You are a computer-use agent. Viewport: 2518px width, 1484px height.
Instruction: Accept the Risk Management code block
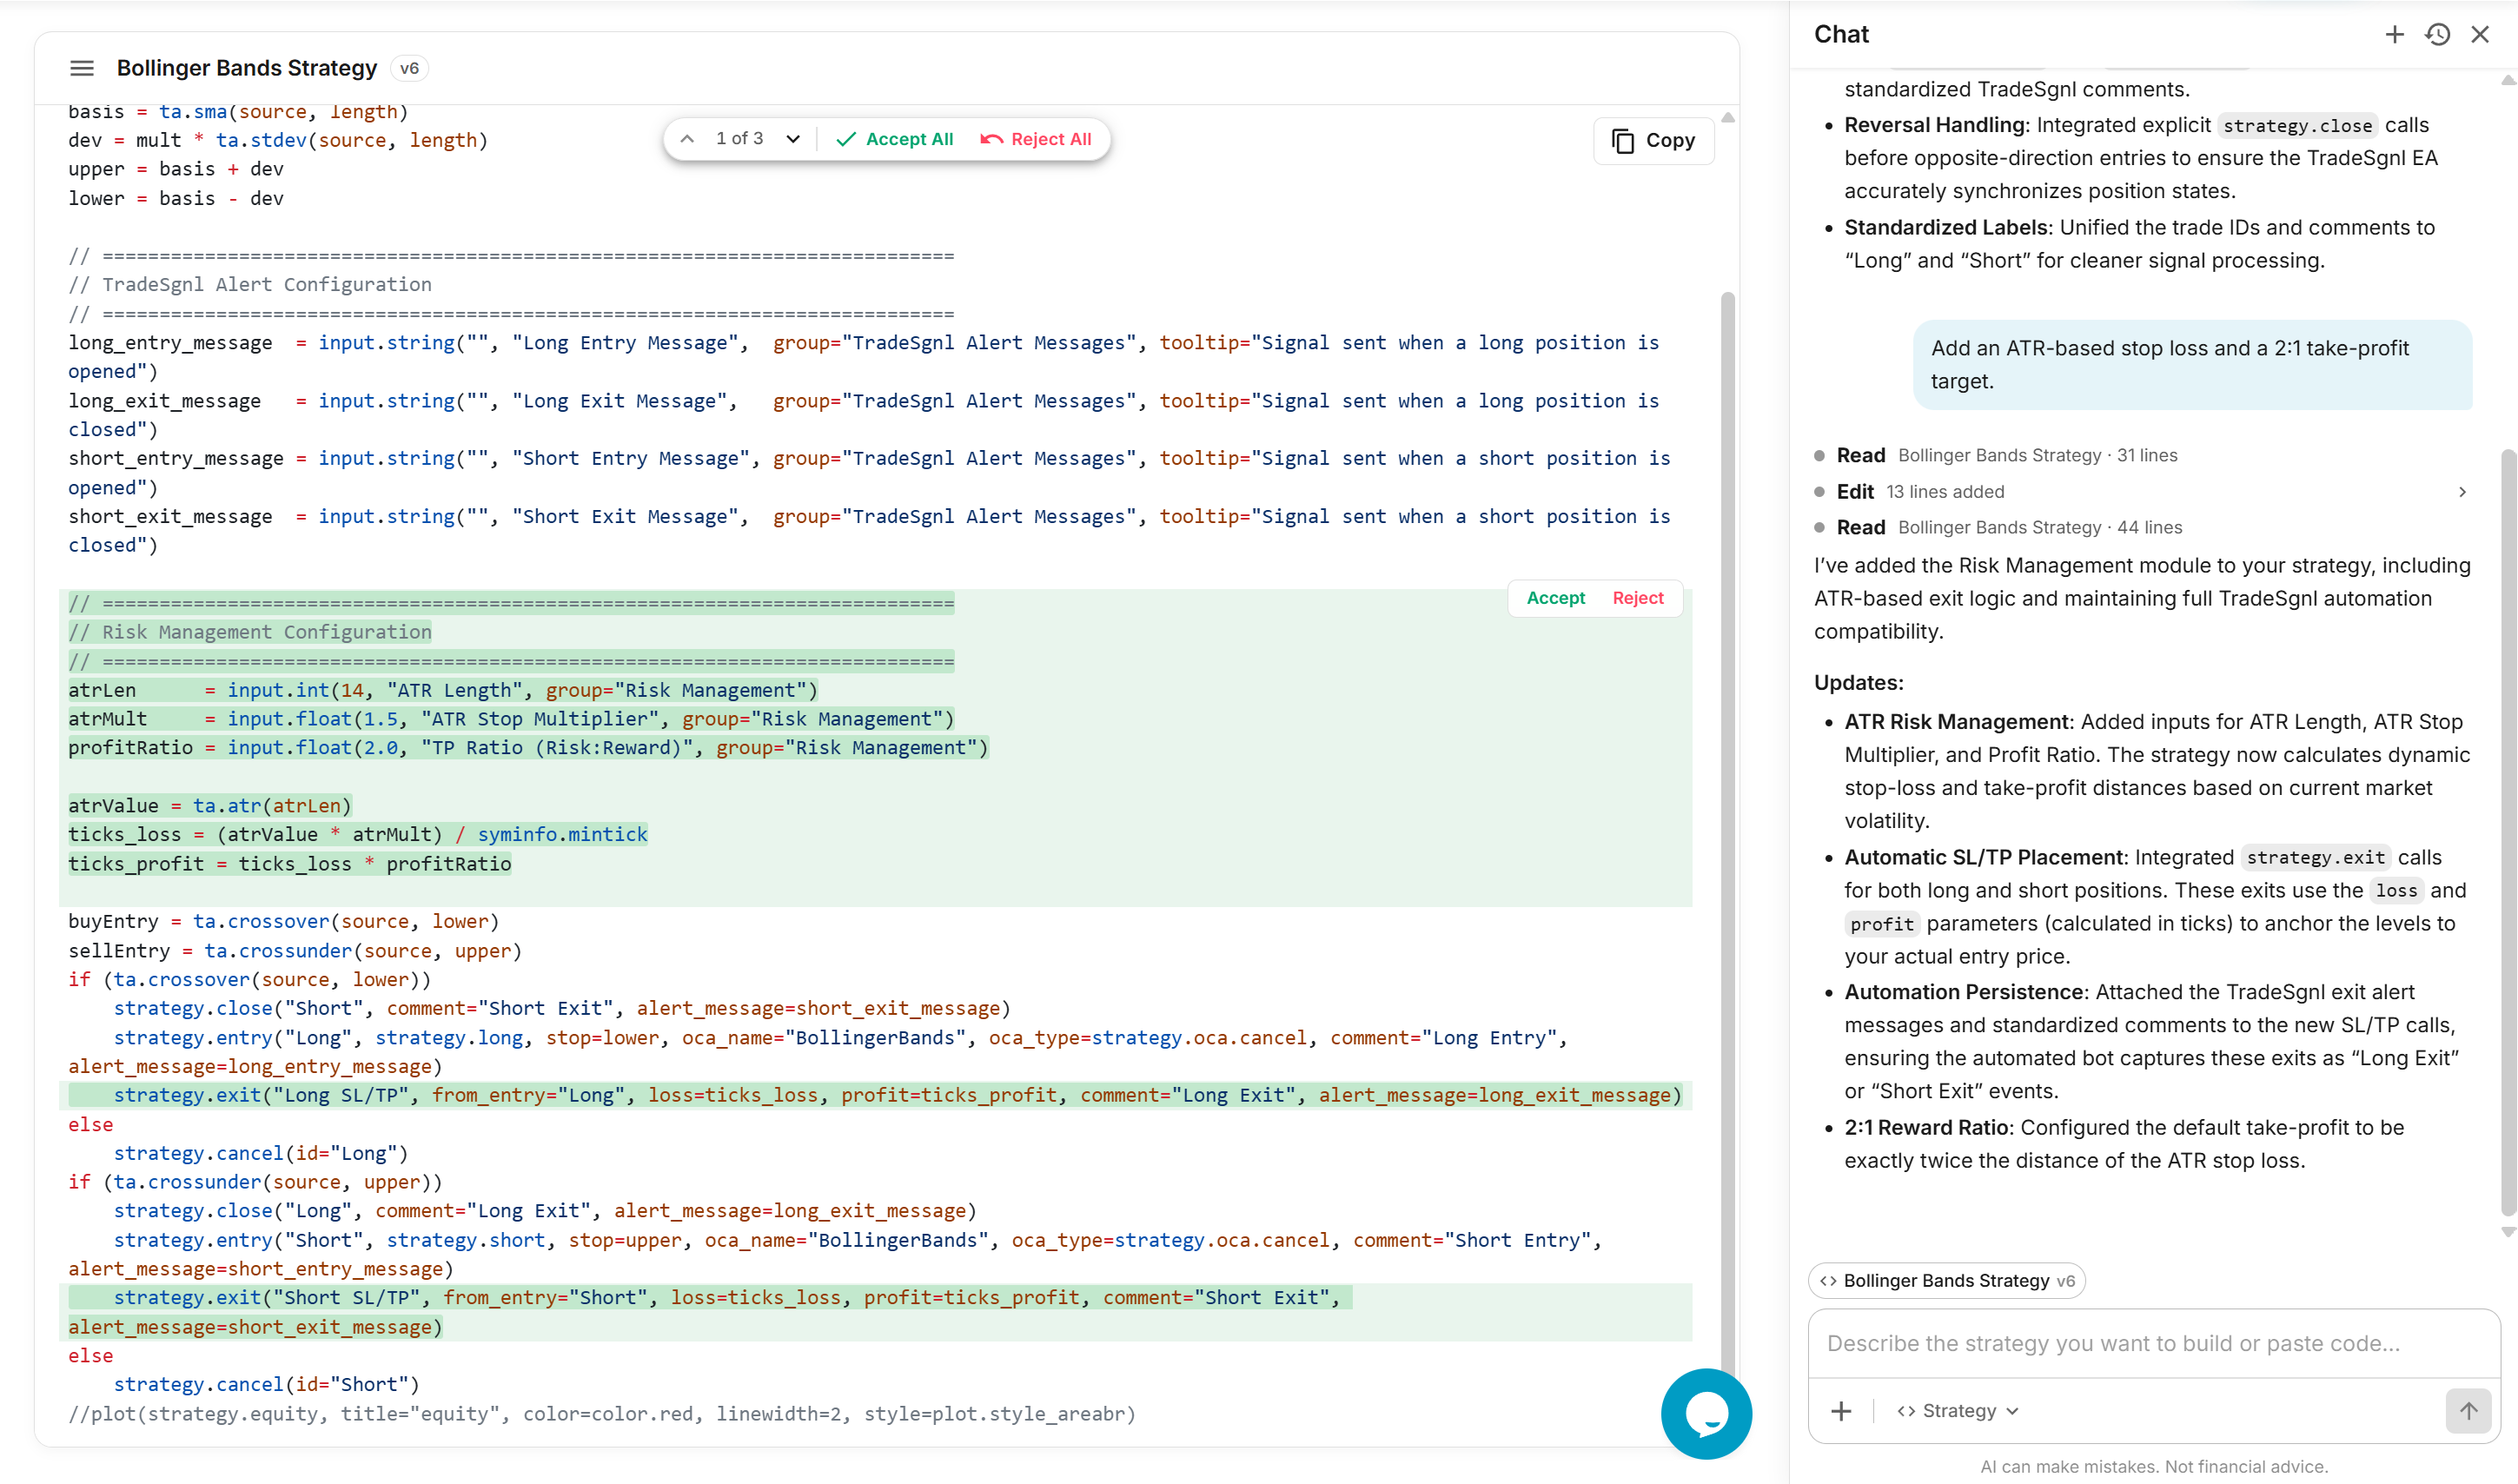click(1555, 598)
